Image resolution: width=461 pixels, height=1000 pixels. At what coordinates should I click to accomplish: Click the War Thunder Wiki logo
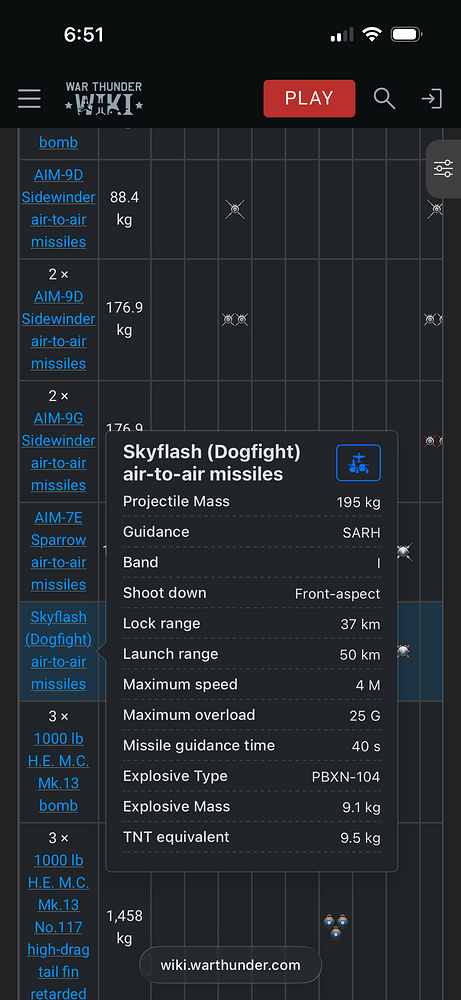coord(104,98)
